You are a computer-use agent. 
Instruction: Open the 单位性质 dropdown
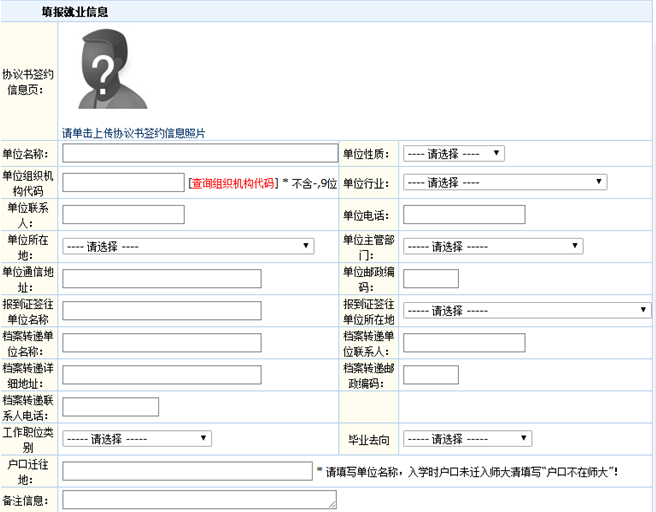point(454,154)
